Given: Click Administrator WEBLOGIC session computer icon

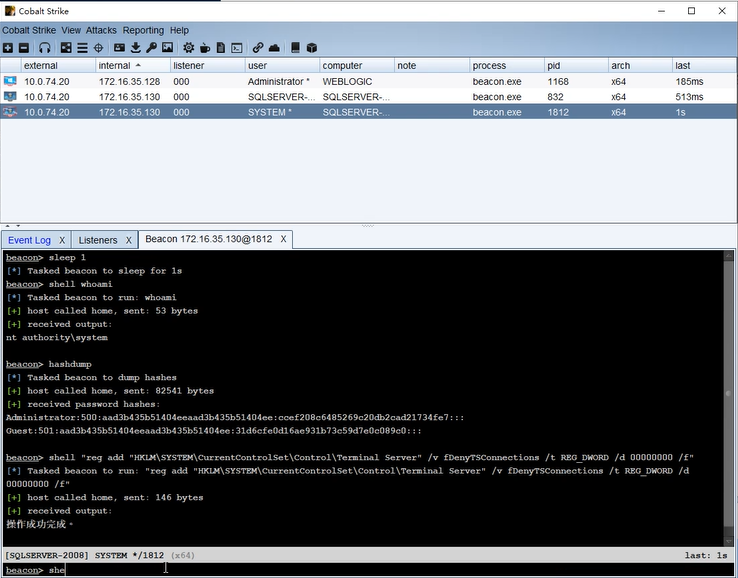Looking at the screenshot, I should click(10, 81).
